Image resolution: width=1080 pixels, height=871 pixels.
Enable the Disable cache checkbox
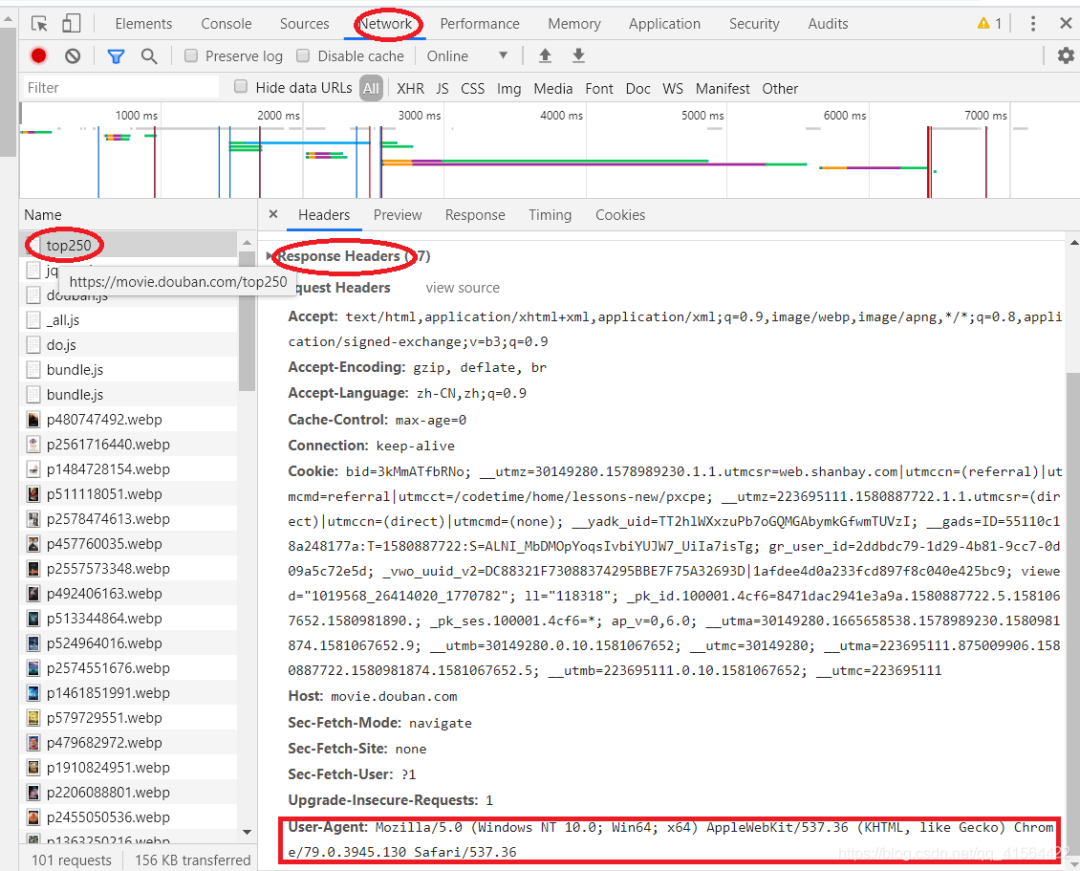(x=303, y=56)
